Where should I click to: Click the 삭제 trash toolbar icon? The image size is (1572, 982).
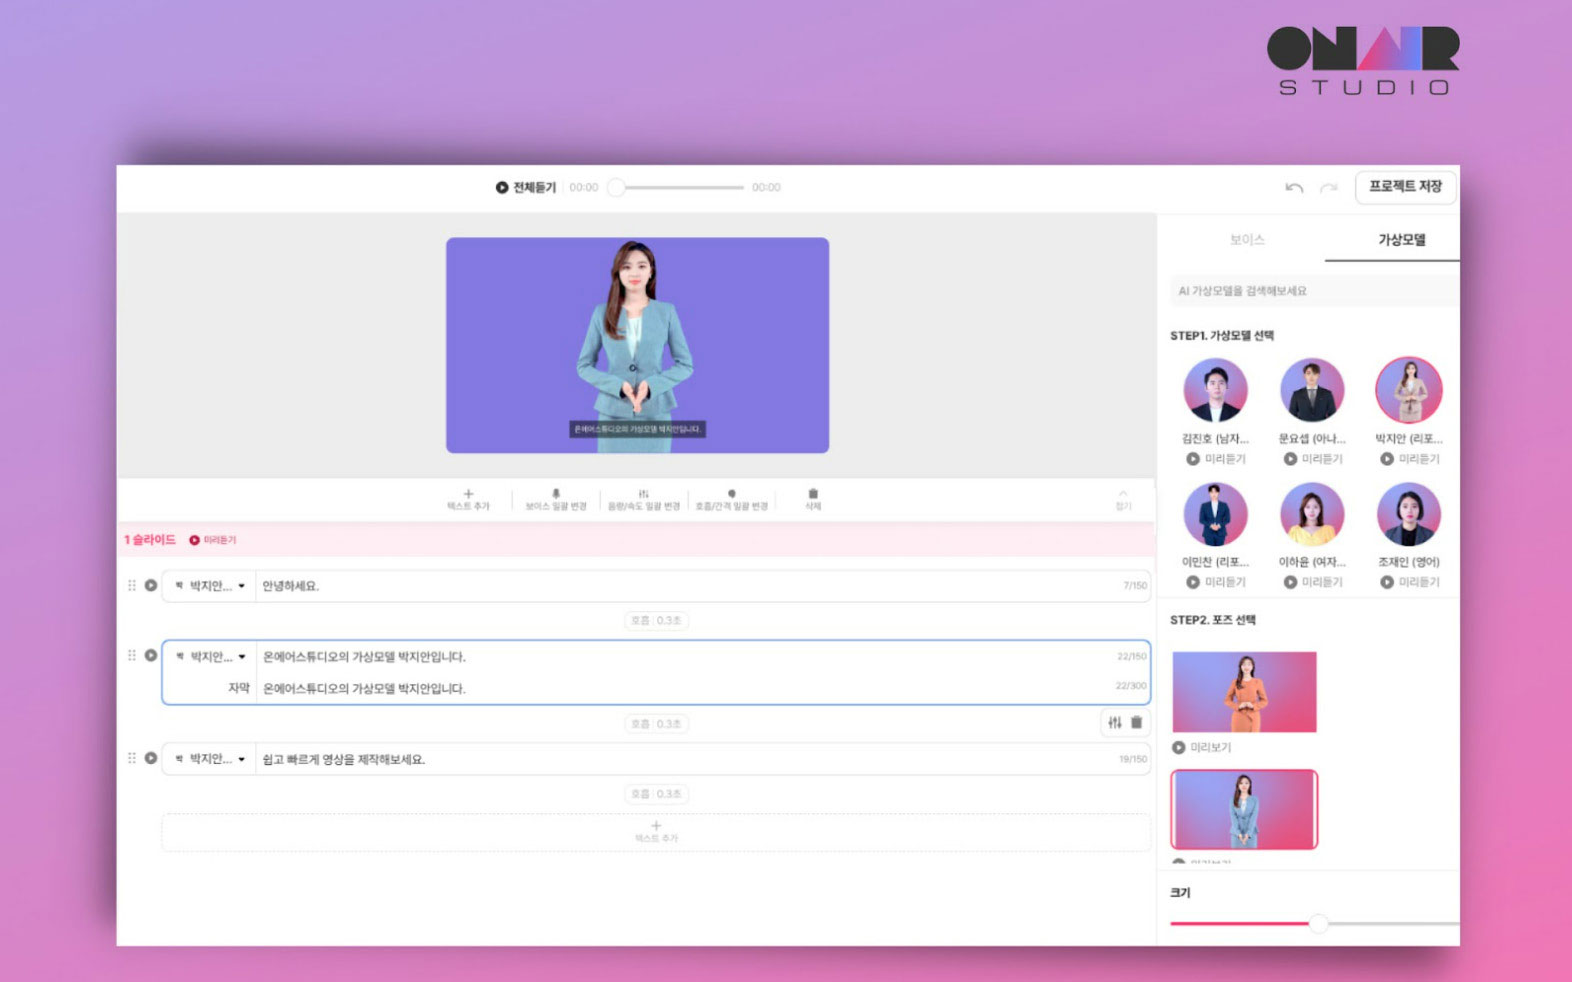(813, 499)
